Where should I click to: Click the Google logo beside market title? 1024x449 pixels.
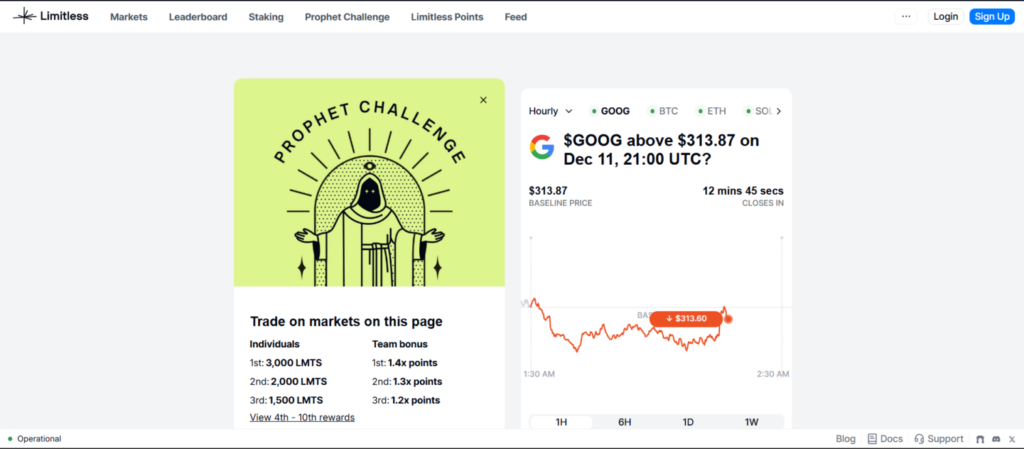coord(542,148)
